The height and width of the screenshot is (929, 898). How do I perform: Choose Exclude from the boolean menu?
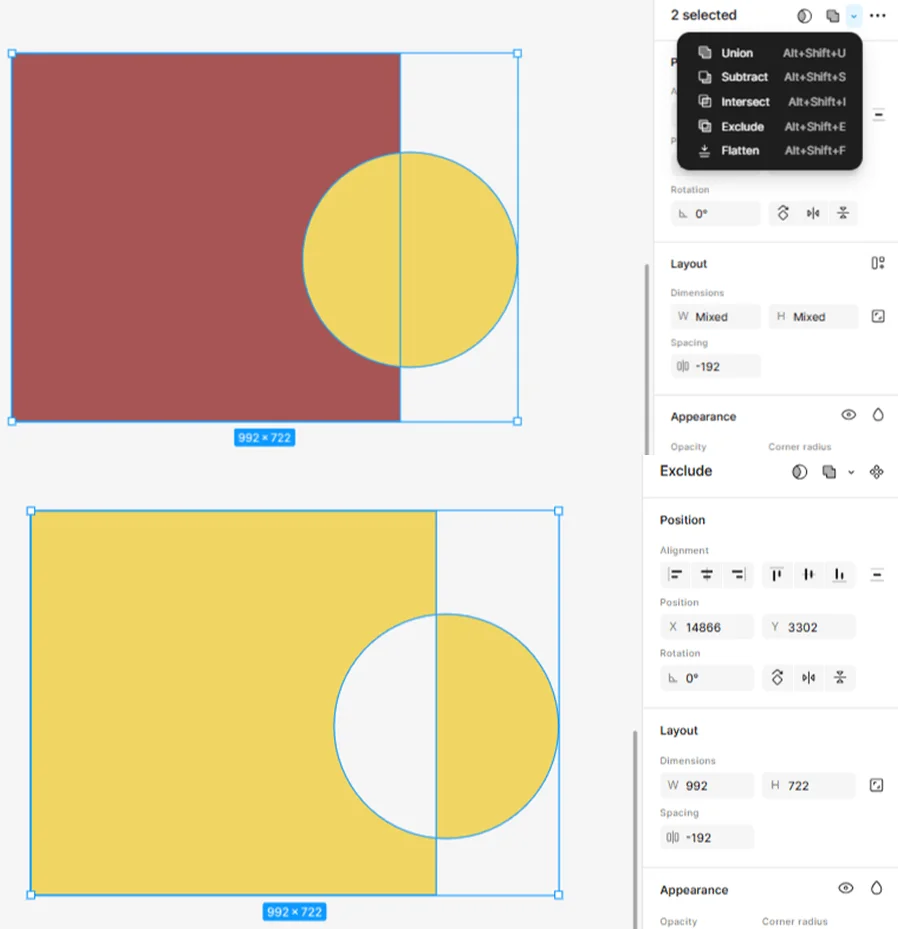click(769, 126)
